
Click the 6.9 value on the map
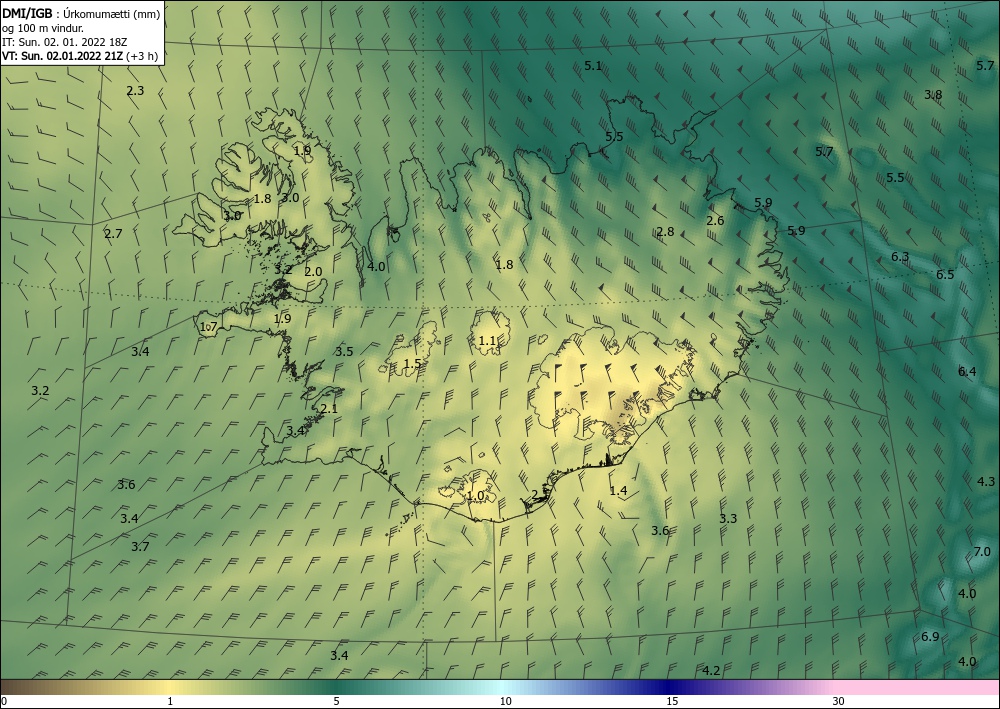(930, 636)
